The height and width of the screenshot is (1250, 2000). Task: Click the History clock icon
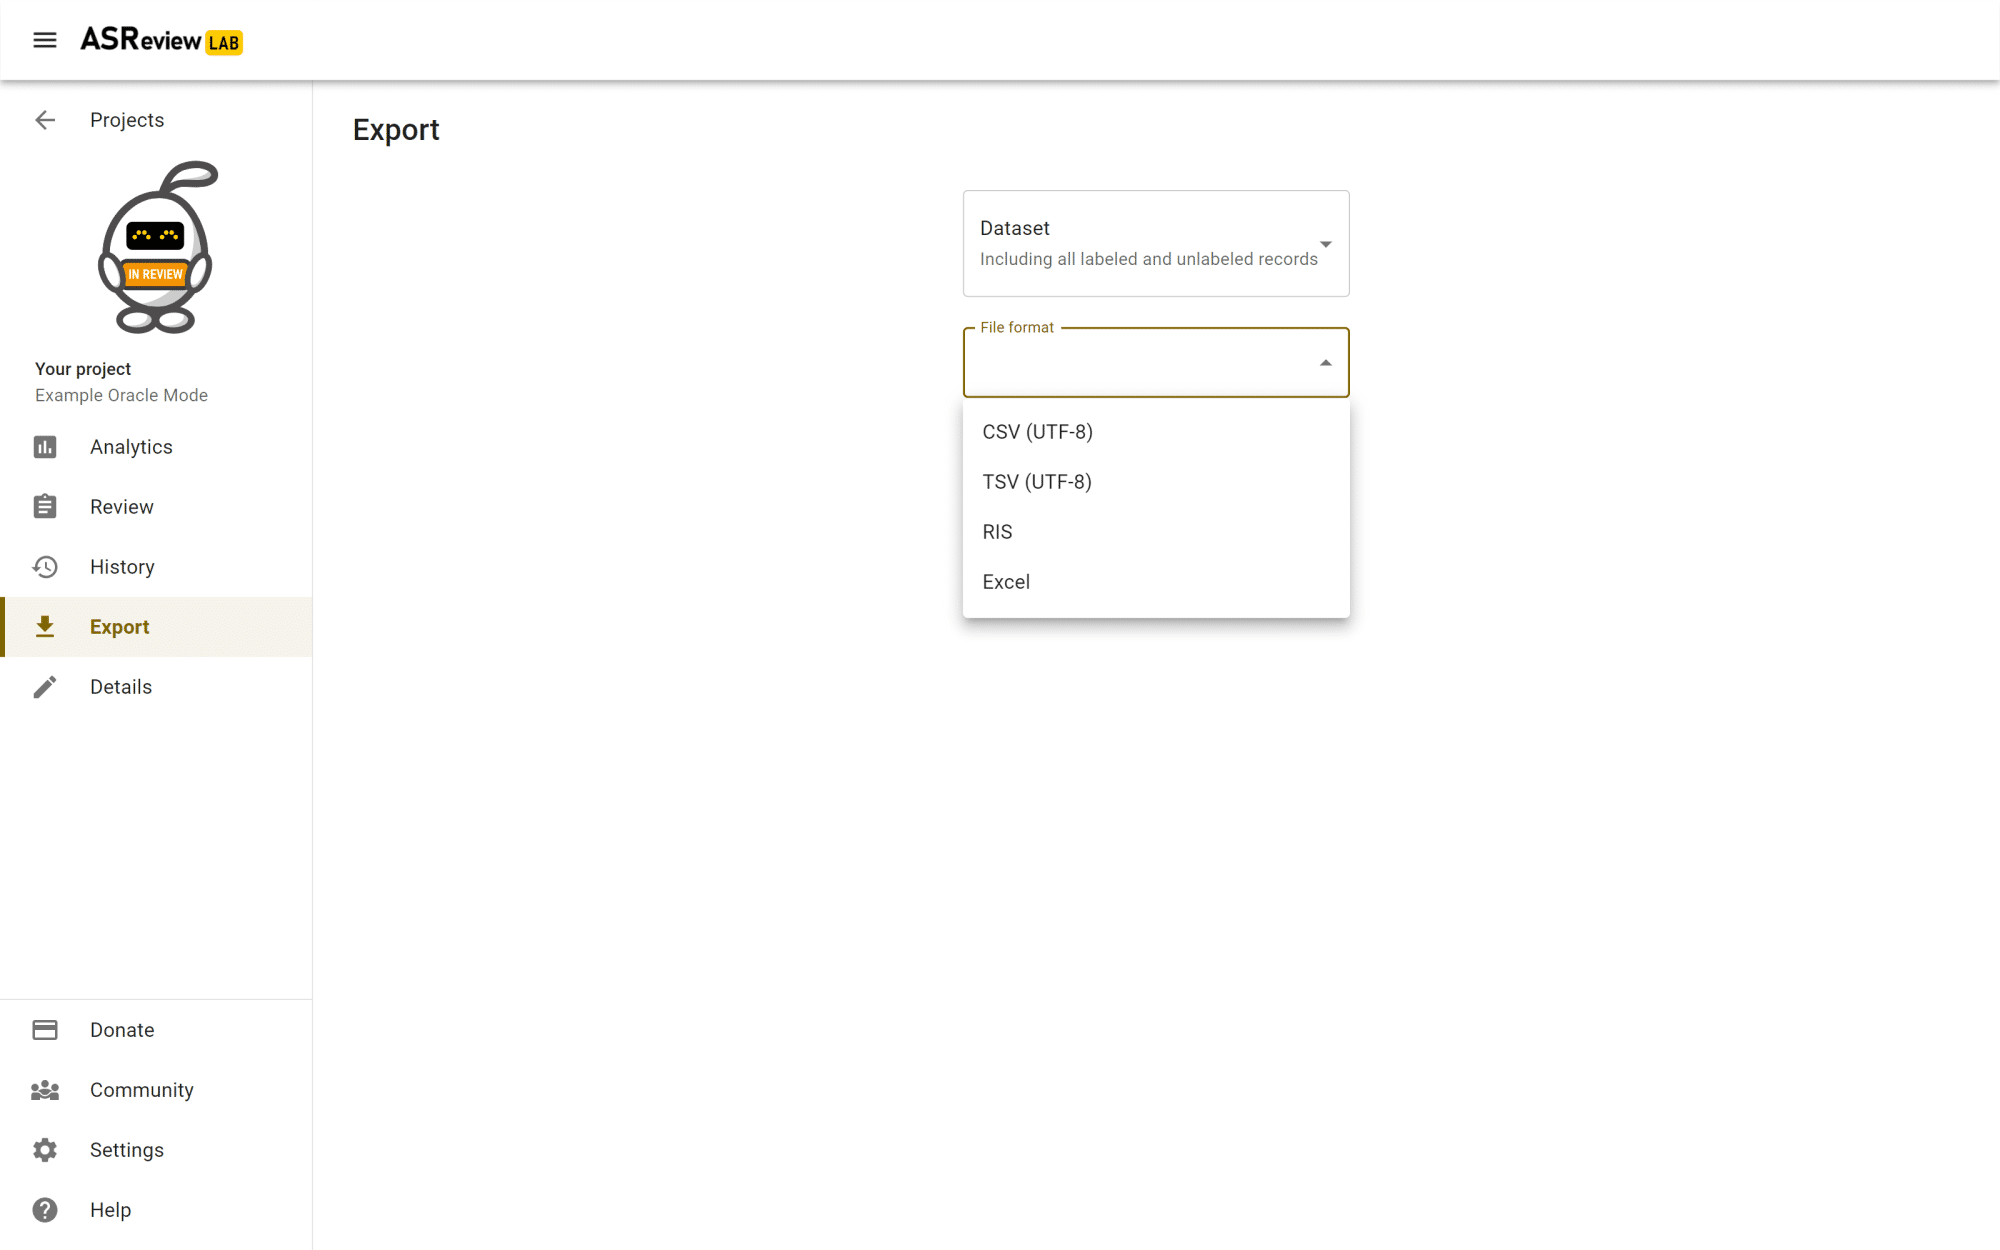(45, 567)
